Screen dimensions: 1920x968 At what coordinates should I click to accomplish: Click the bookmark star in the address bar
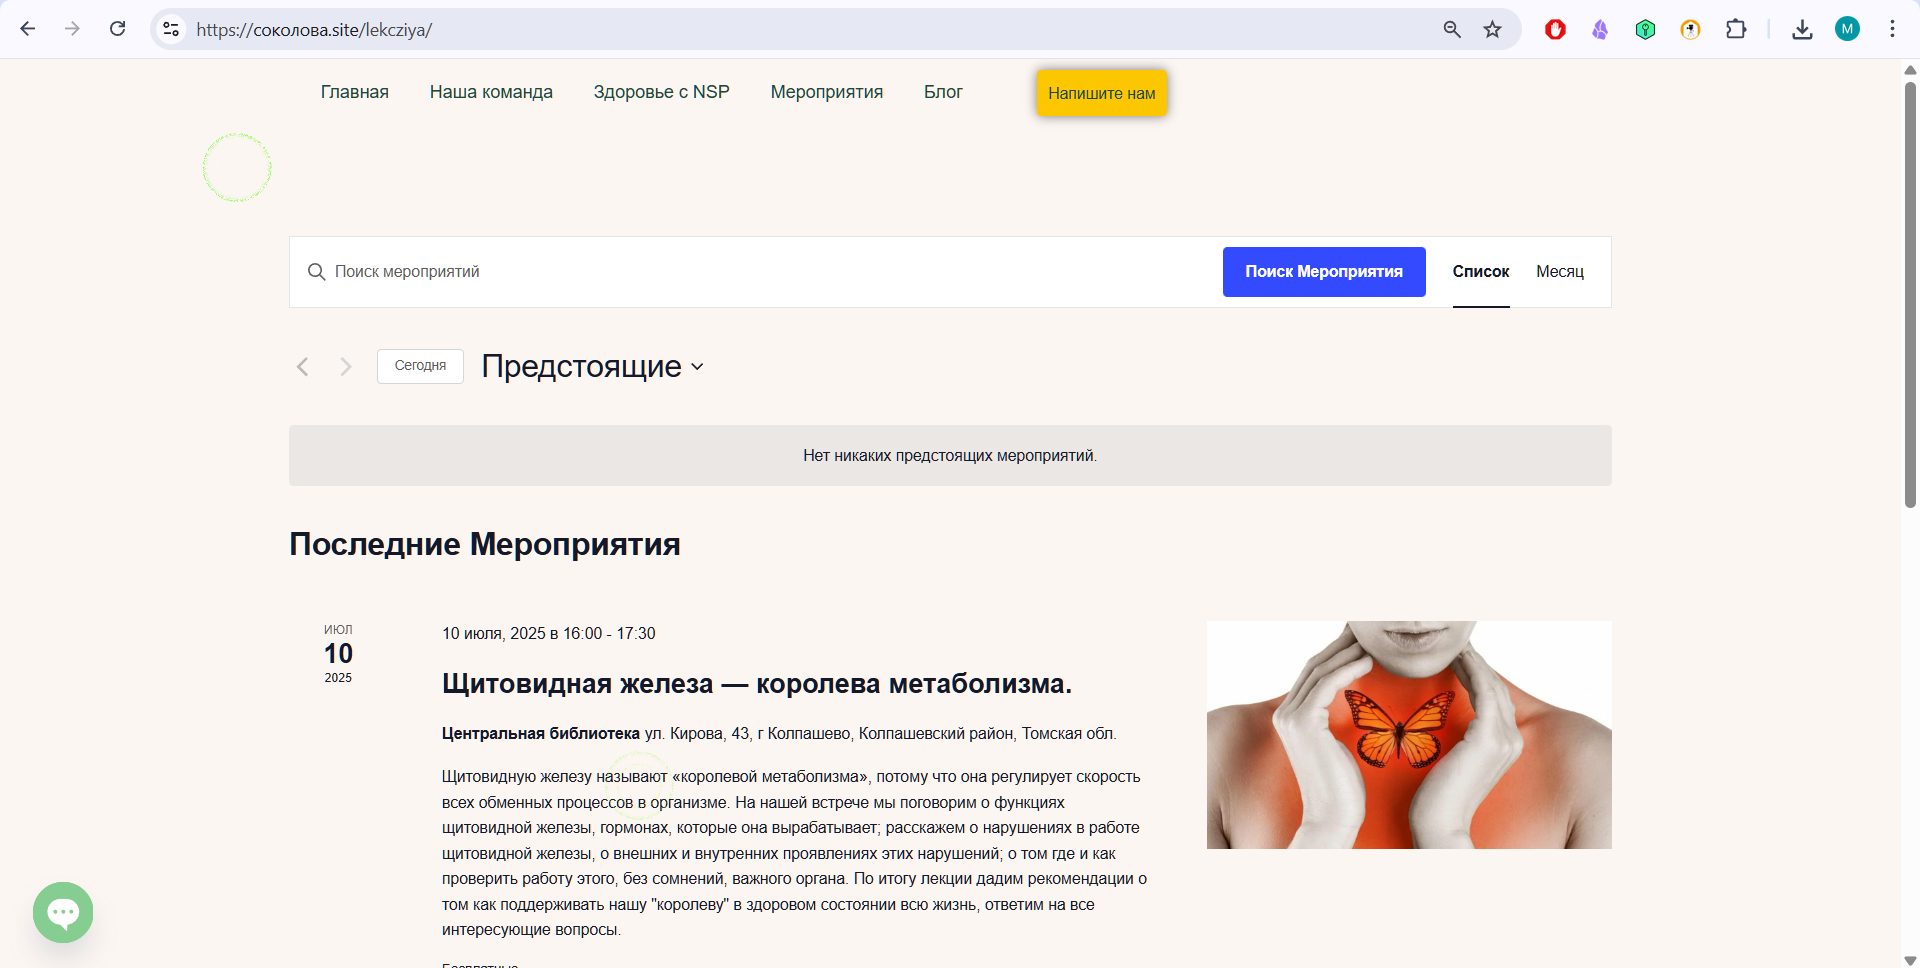pyautogui.click(x=1492, y=29)
